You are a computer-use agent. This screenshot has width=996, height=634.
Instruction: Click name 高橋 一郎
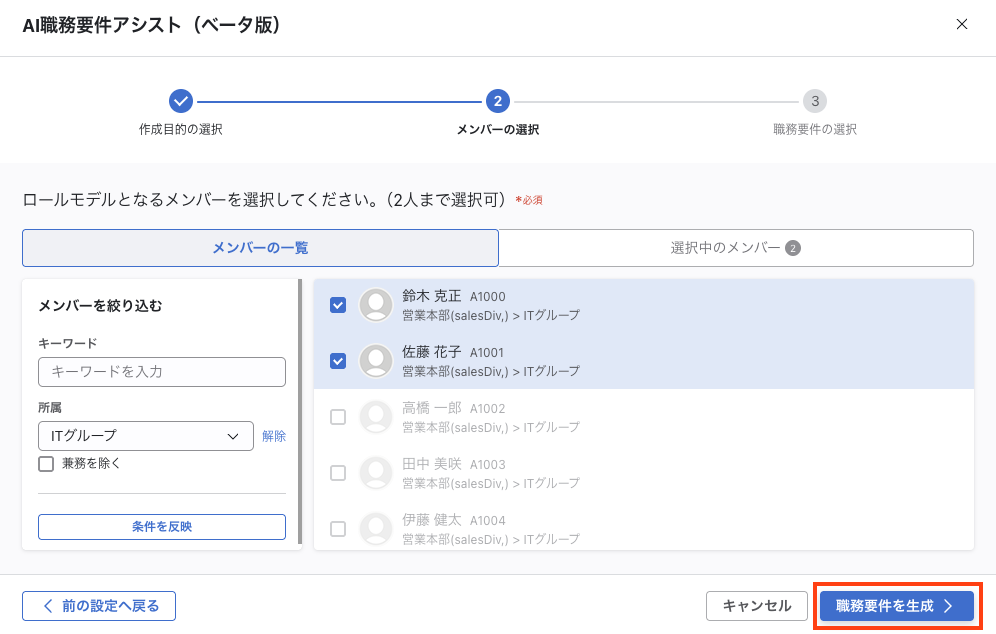pyautogui.click(x=432, y=408)
